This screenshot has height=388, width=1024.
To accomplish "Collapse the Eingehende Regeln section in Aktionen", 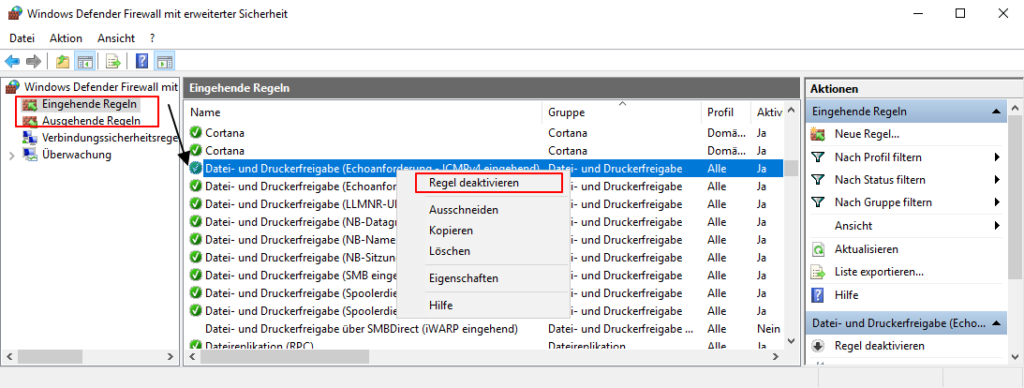I will click(996, 112).
